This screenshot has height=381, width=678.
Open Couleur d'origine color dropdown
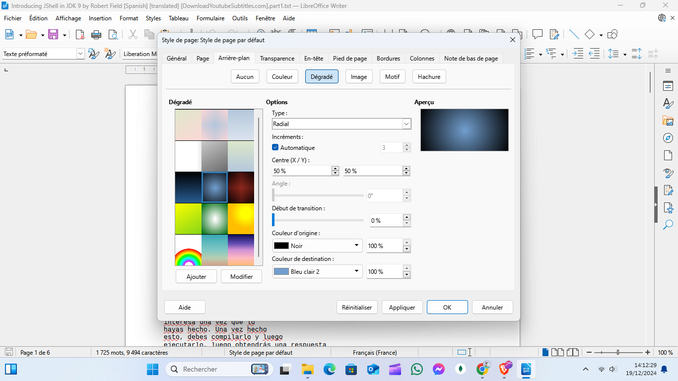point(317,246)
